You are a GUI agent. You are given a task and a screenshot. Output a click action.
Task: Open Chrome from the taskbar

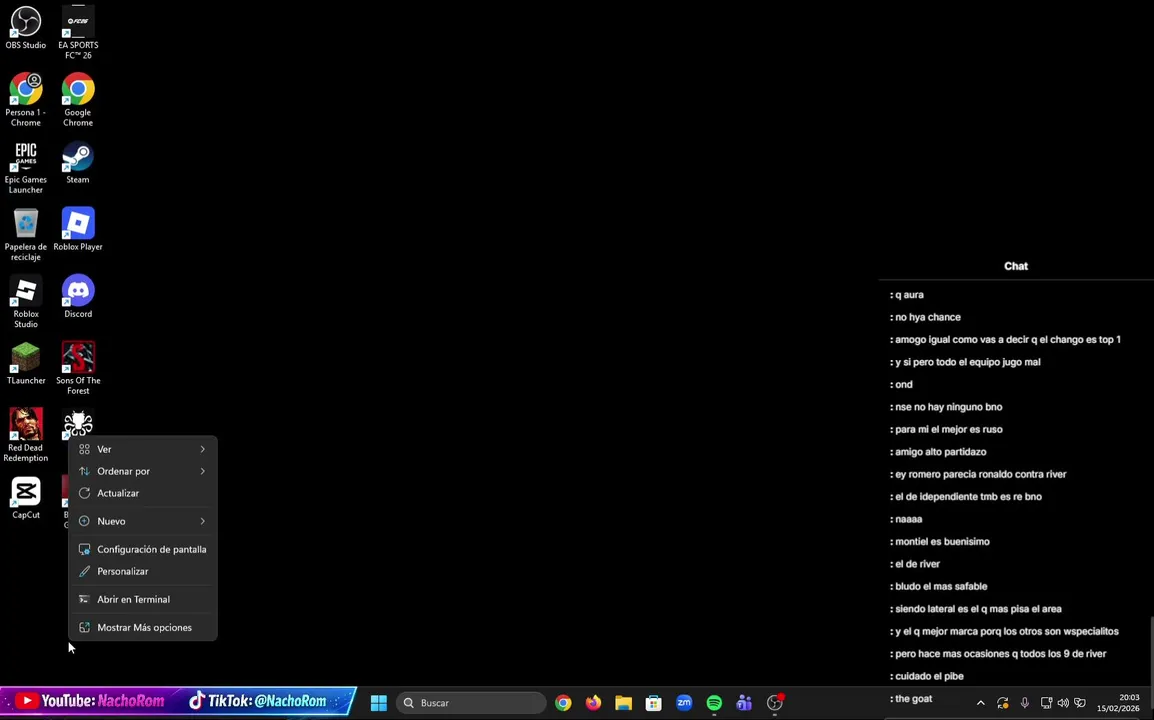coord(563,703)
